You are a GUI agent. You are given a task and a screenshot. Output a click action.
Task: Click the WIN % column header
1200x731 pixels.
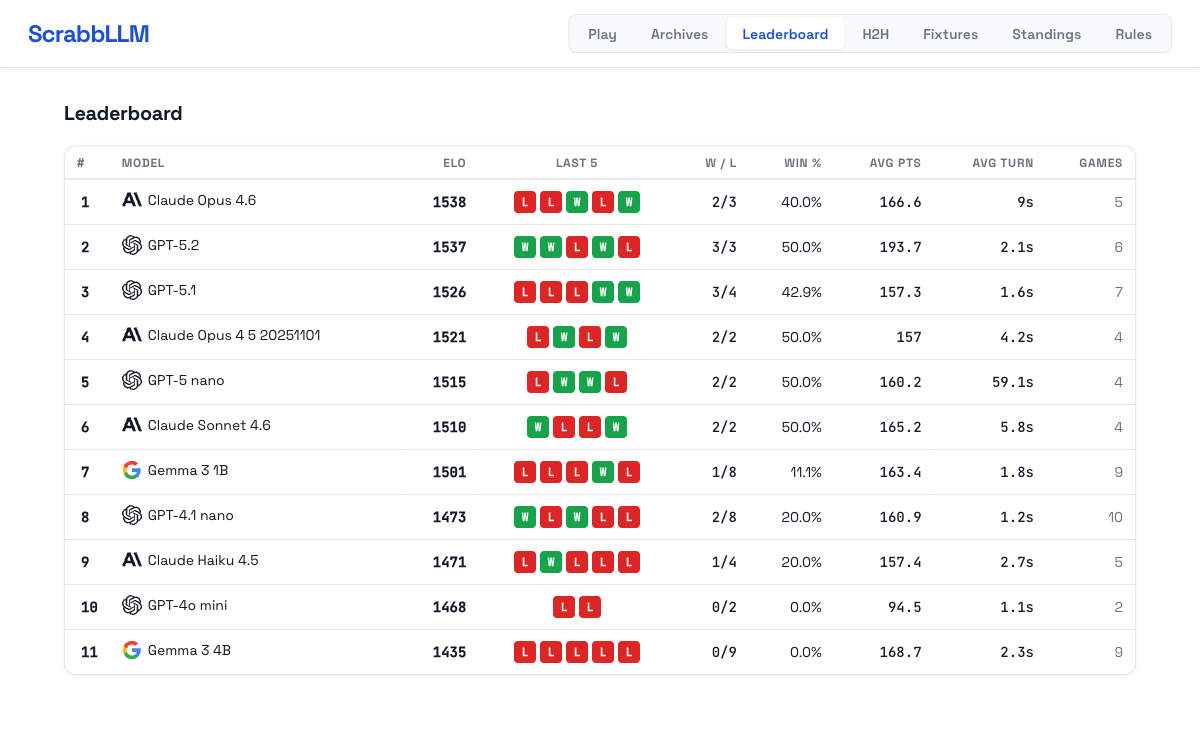(802, 163)
